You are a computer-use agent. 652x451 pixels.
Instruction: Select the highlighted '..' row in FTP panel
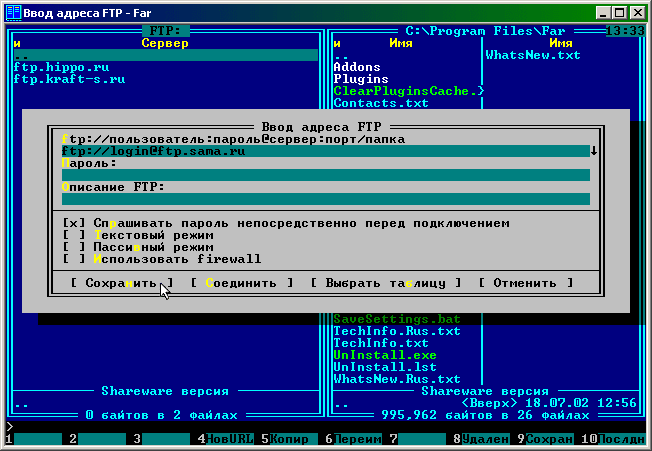point(165,55)
